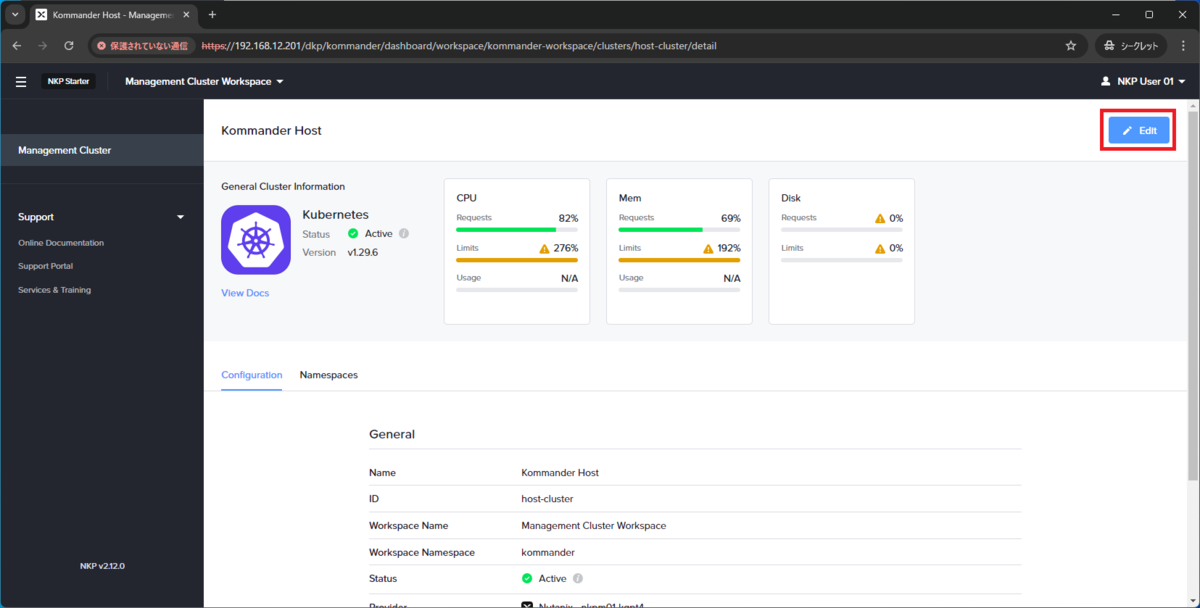Click the Kubernetes logo icon
This screenshot has width=1200, height=608.
256,240
